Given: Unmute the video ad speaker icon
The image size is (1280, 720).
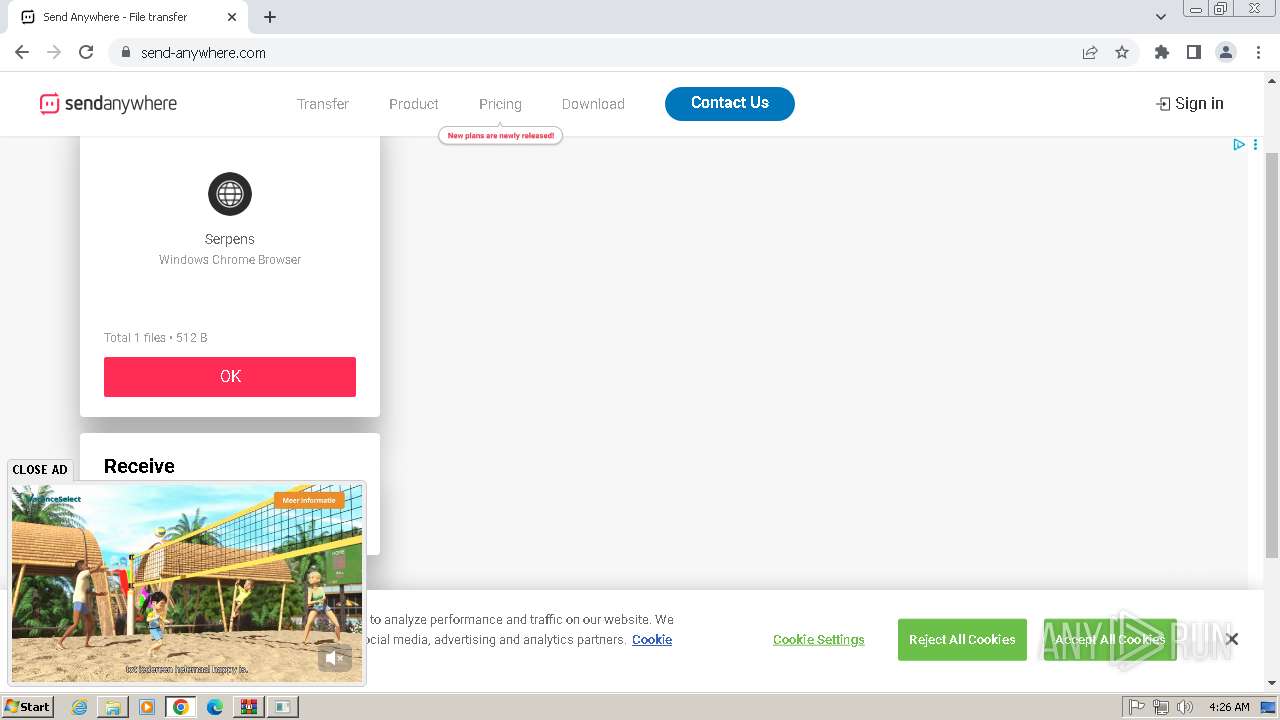Looking at the screenshot, I should pyautogui.click(x=335, y=658).
